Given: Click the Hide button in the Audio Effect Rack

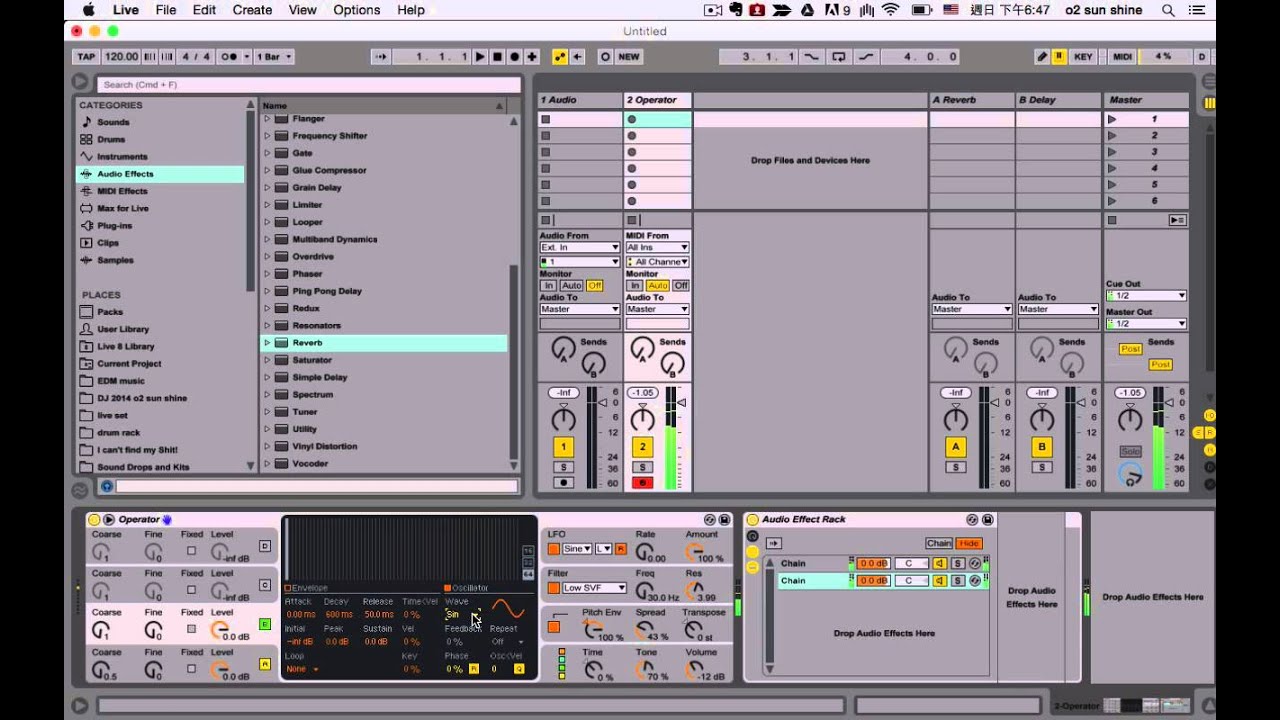Looking at the screenshot, I should click(x=968, y=543).
